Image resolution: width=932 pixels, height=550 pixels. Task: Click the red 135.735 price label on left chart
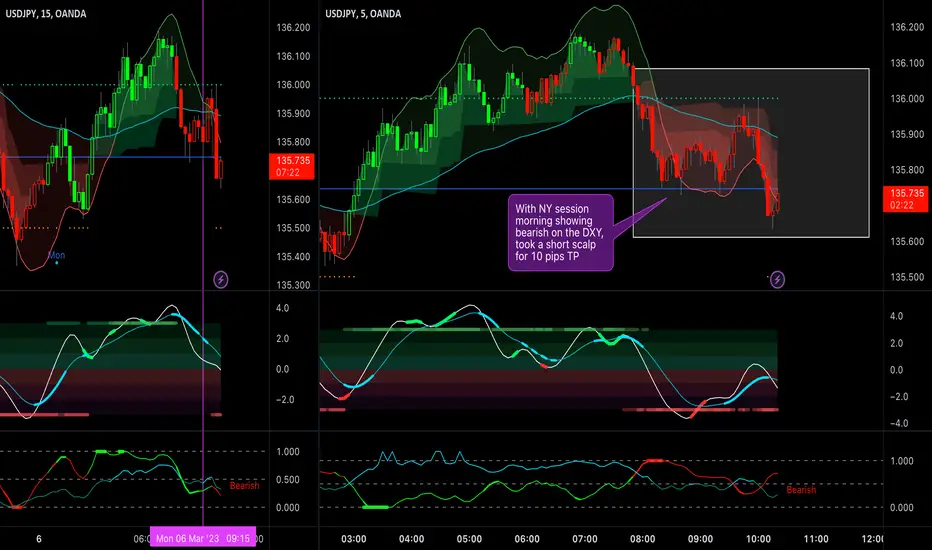point(292,166)
